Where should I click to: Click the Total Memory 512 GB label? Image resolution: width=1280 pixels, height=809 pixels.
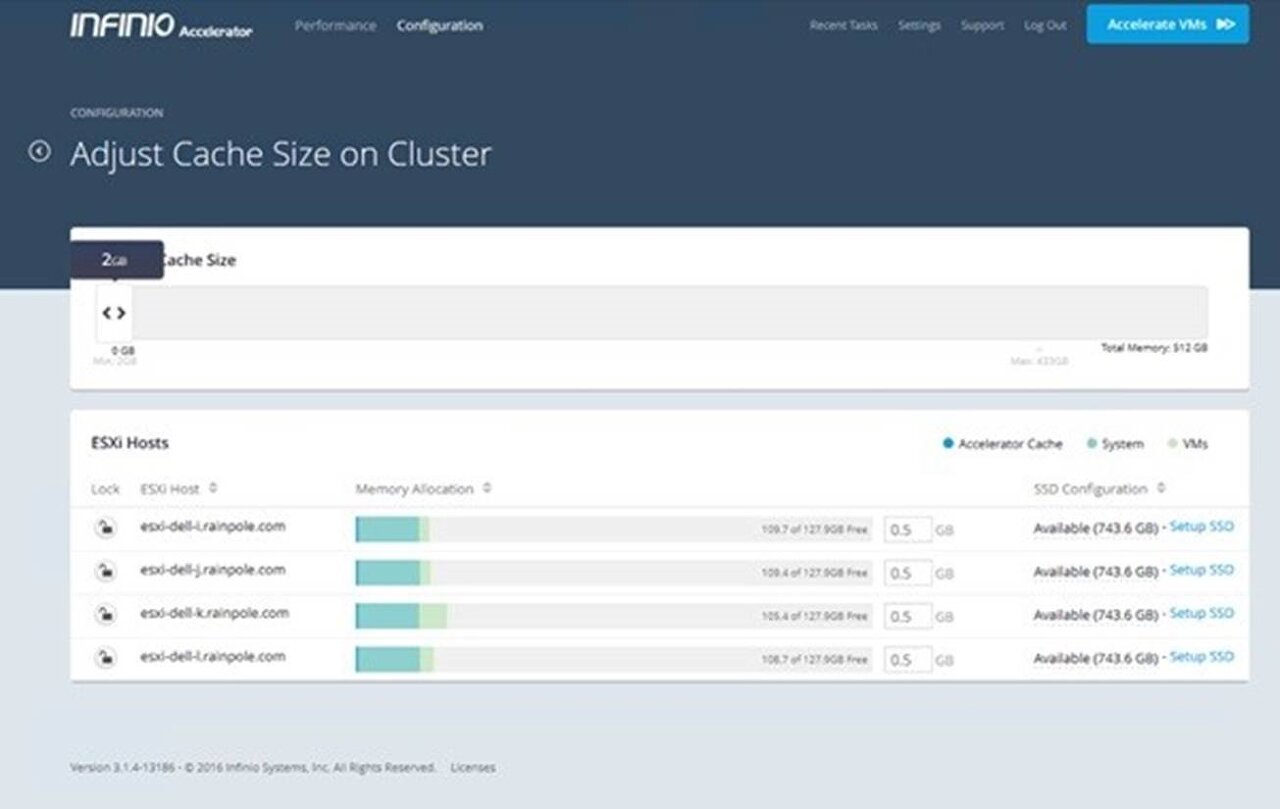1154,348
